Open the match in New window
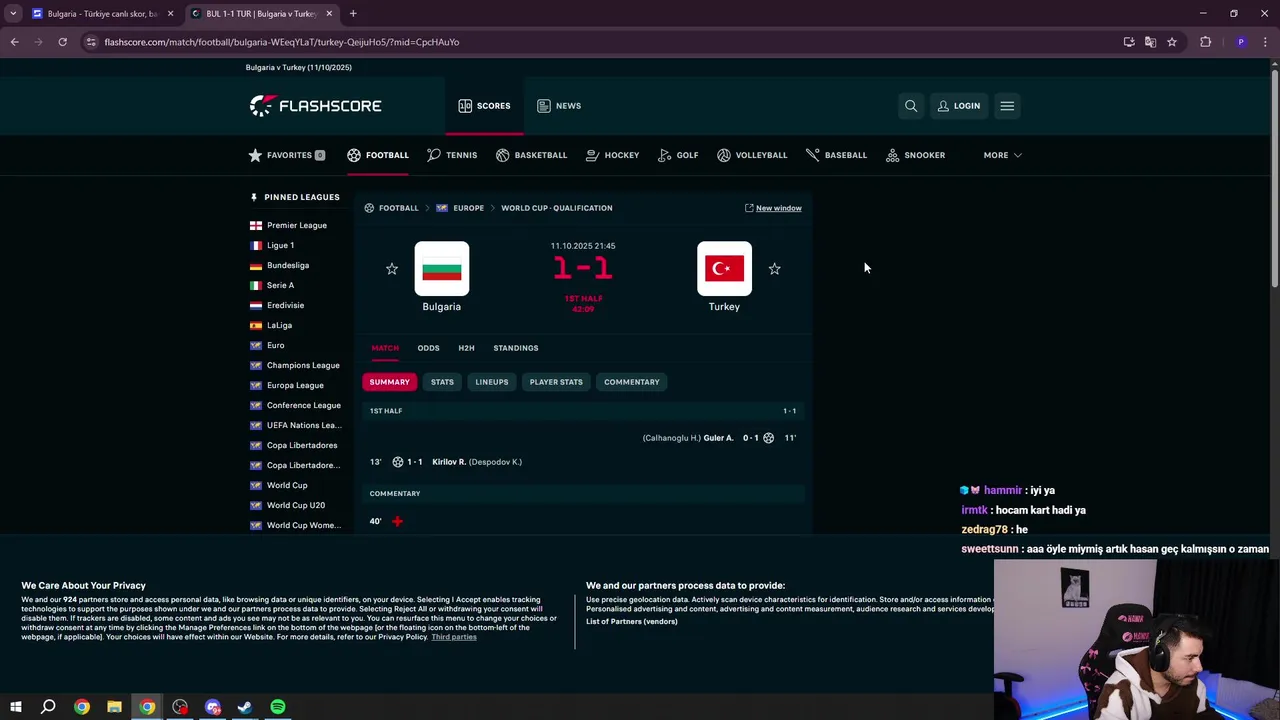The height and width of the screenshot is (720, 1280). click(x=773, y=208)
